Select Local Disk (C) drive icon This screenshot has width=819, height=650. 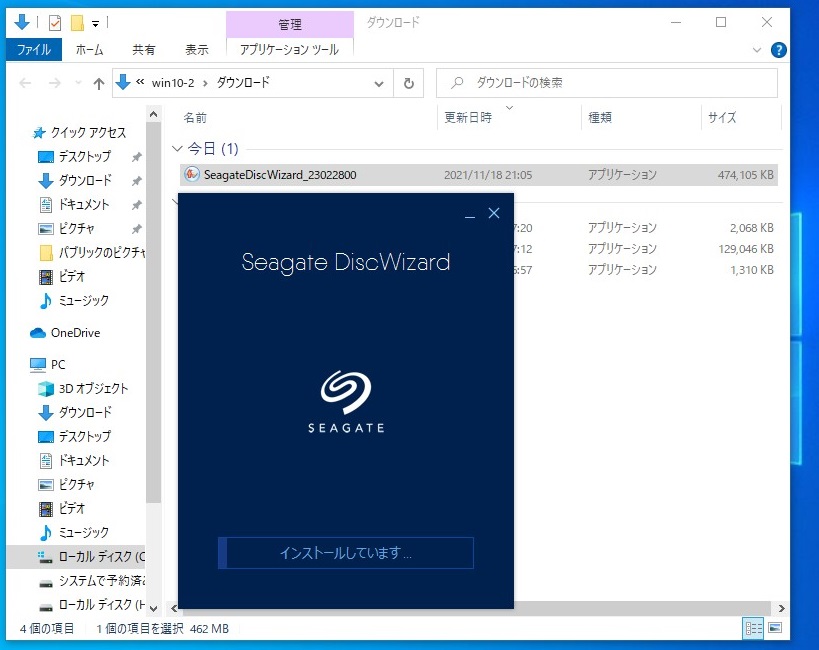45,557
